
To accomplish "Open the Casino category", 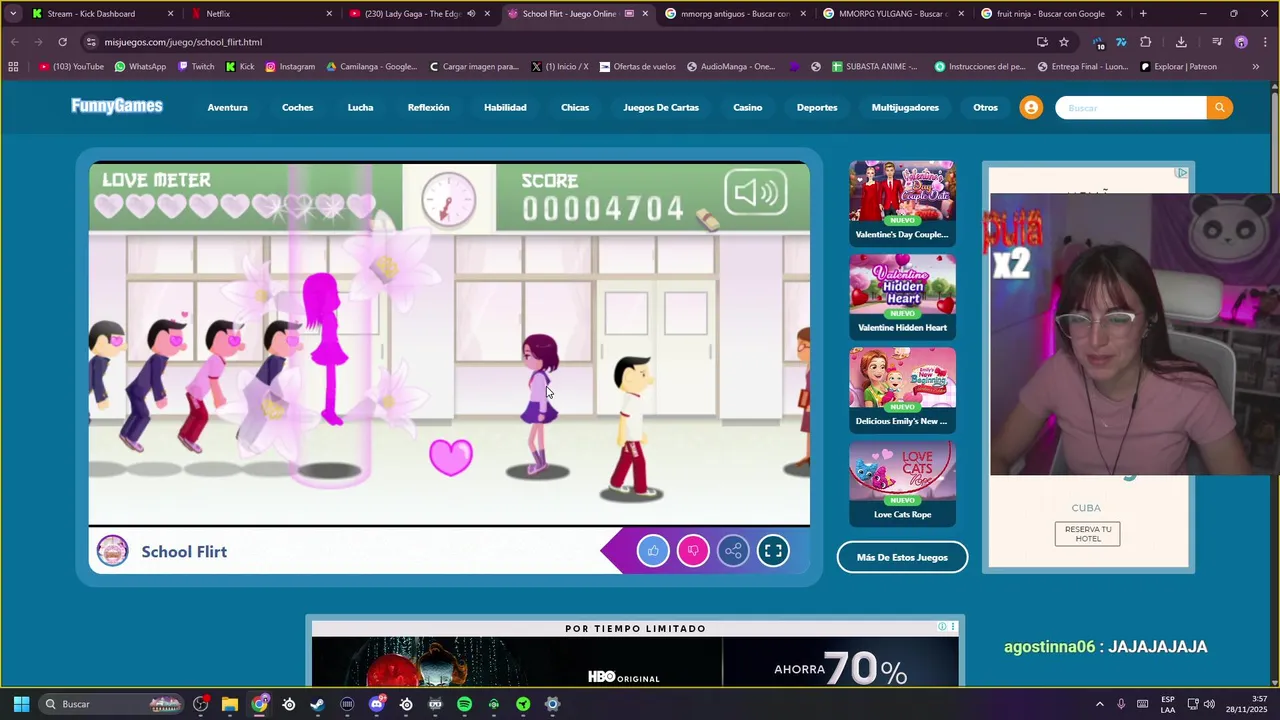I will point(747,107).
